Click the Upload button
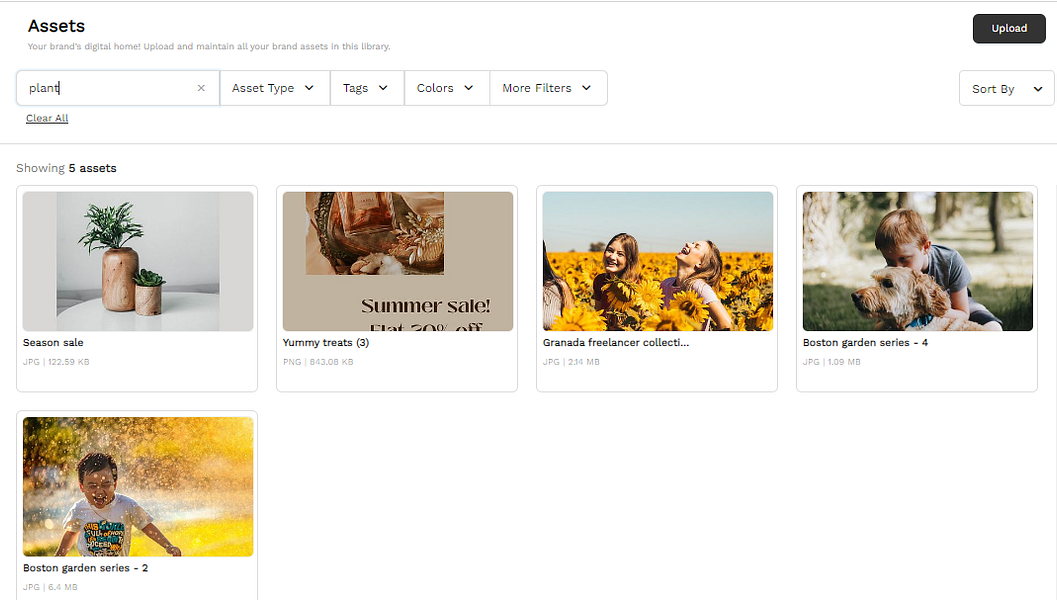The image size is (1057, 600). pos(1009,28)
